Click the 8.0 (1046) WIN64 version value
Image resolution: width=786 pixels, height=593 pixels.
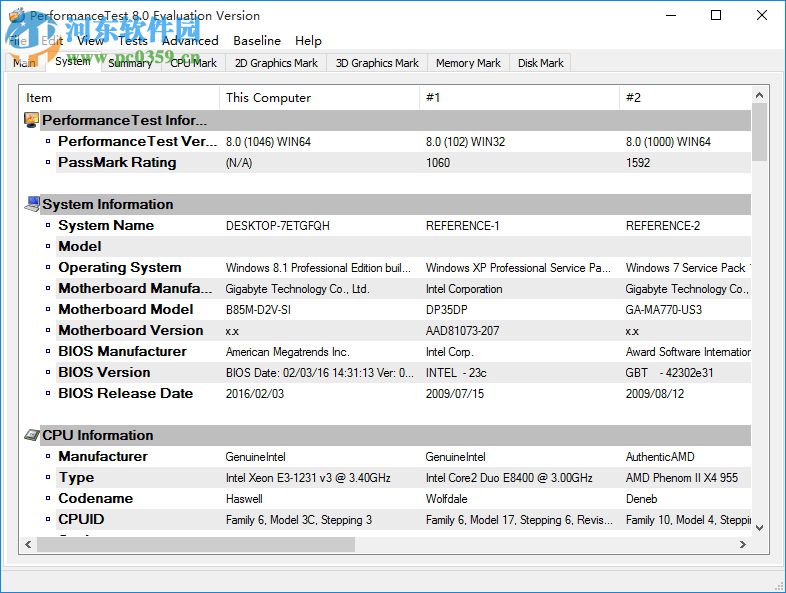click(x=268, y=142)
